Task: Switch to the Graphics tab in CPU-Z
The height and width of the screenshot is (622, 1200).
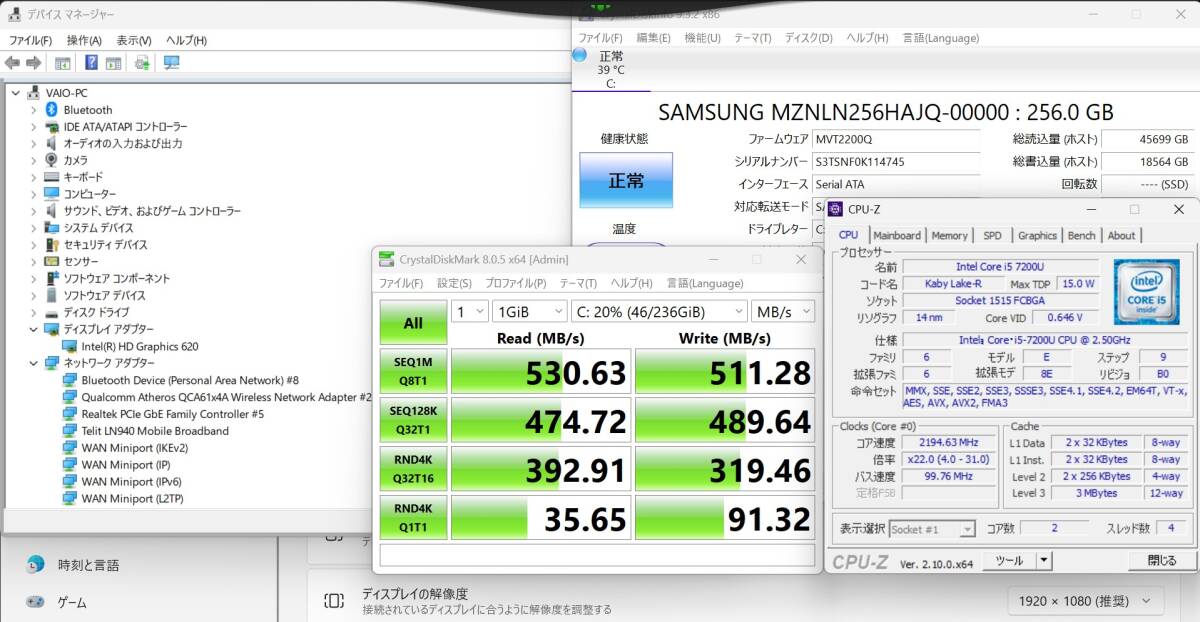Action: 1037,235
